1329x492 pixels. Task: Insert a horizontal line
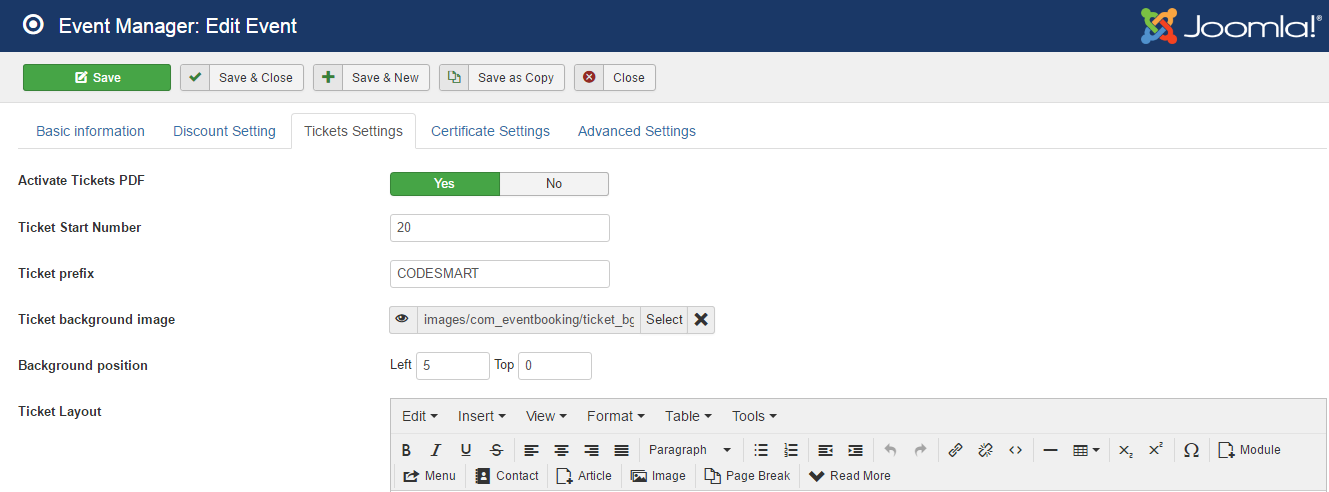(1050, 450)
